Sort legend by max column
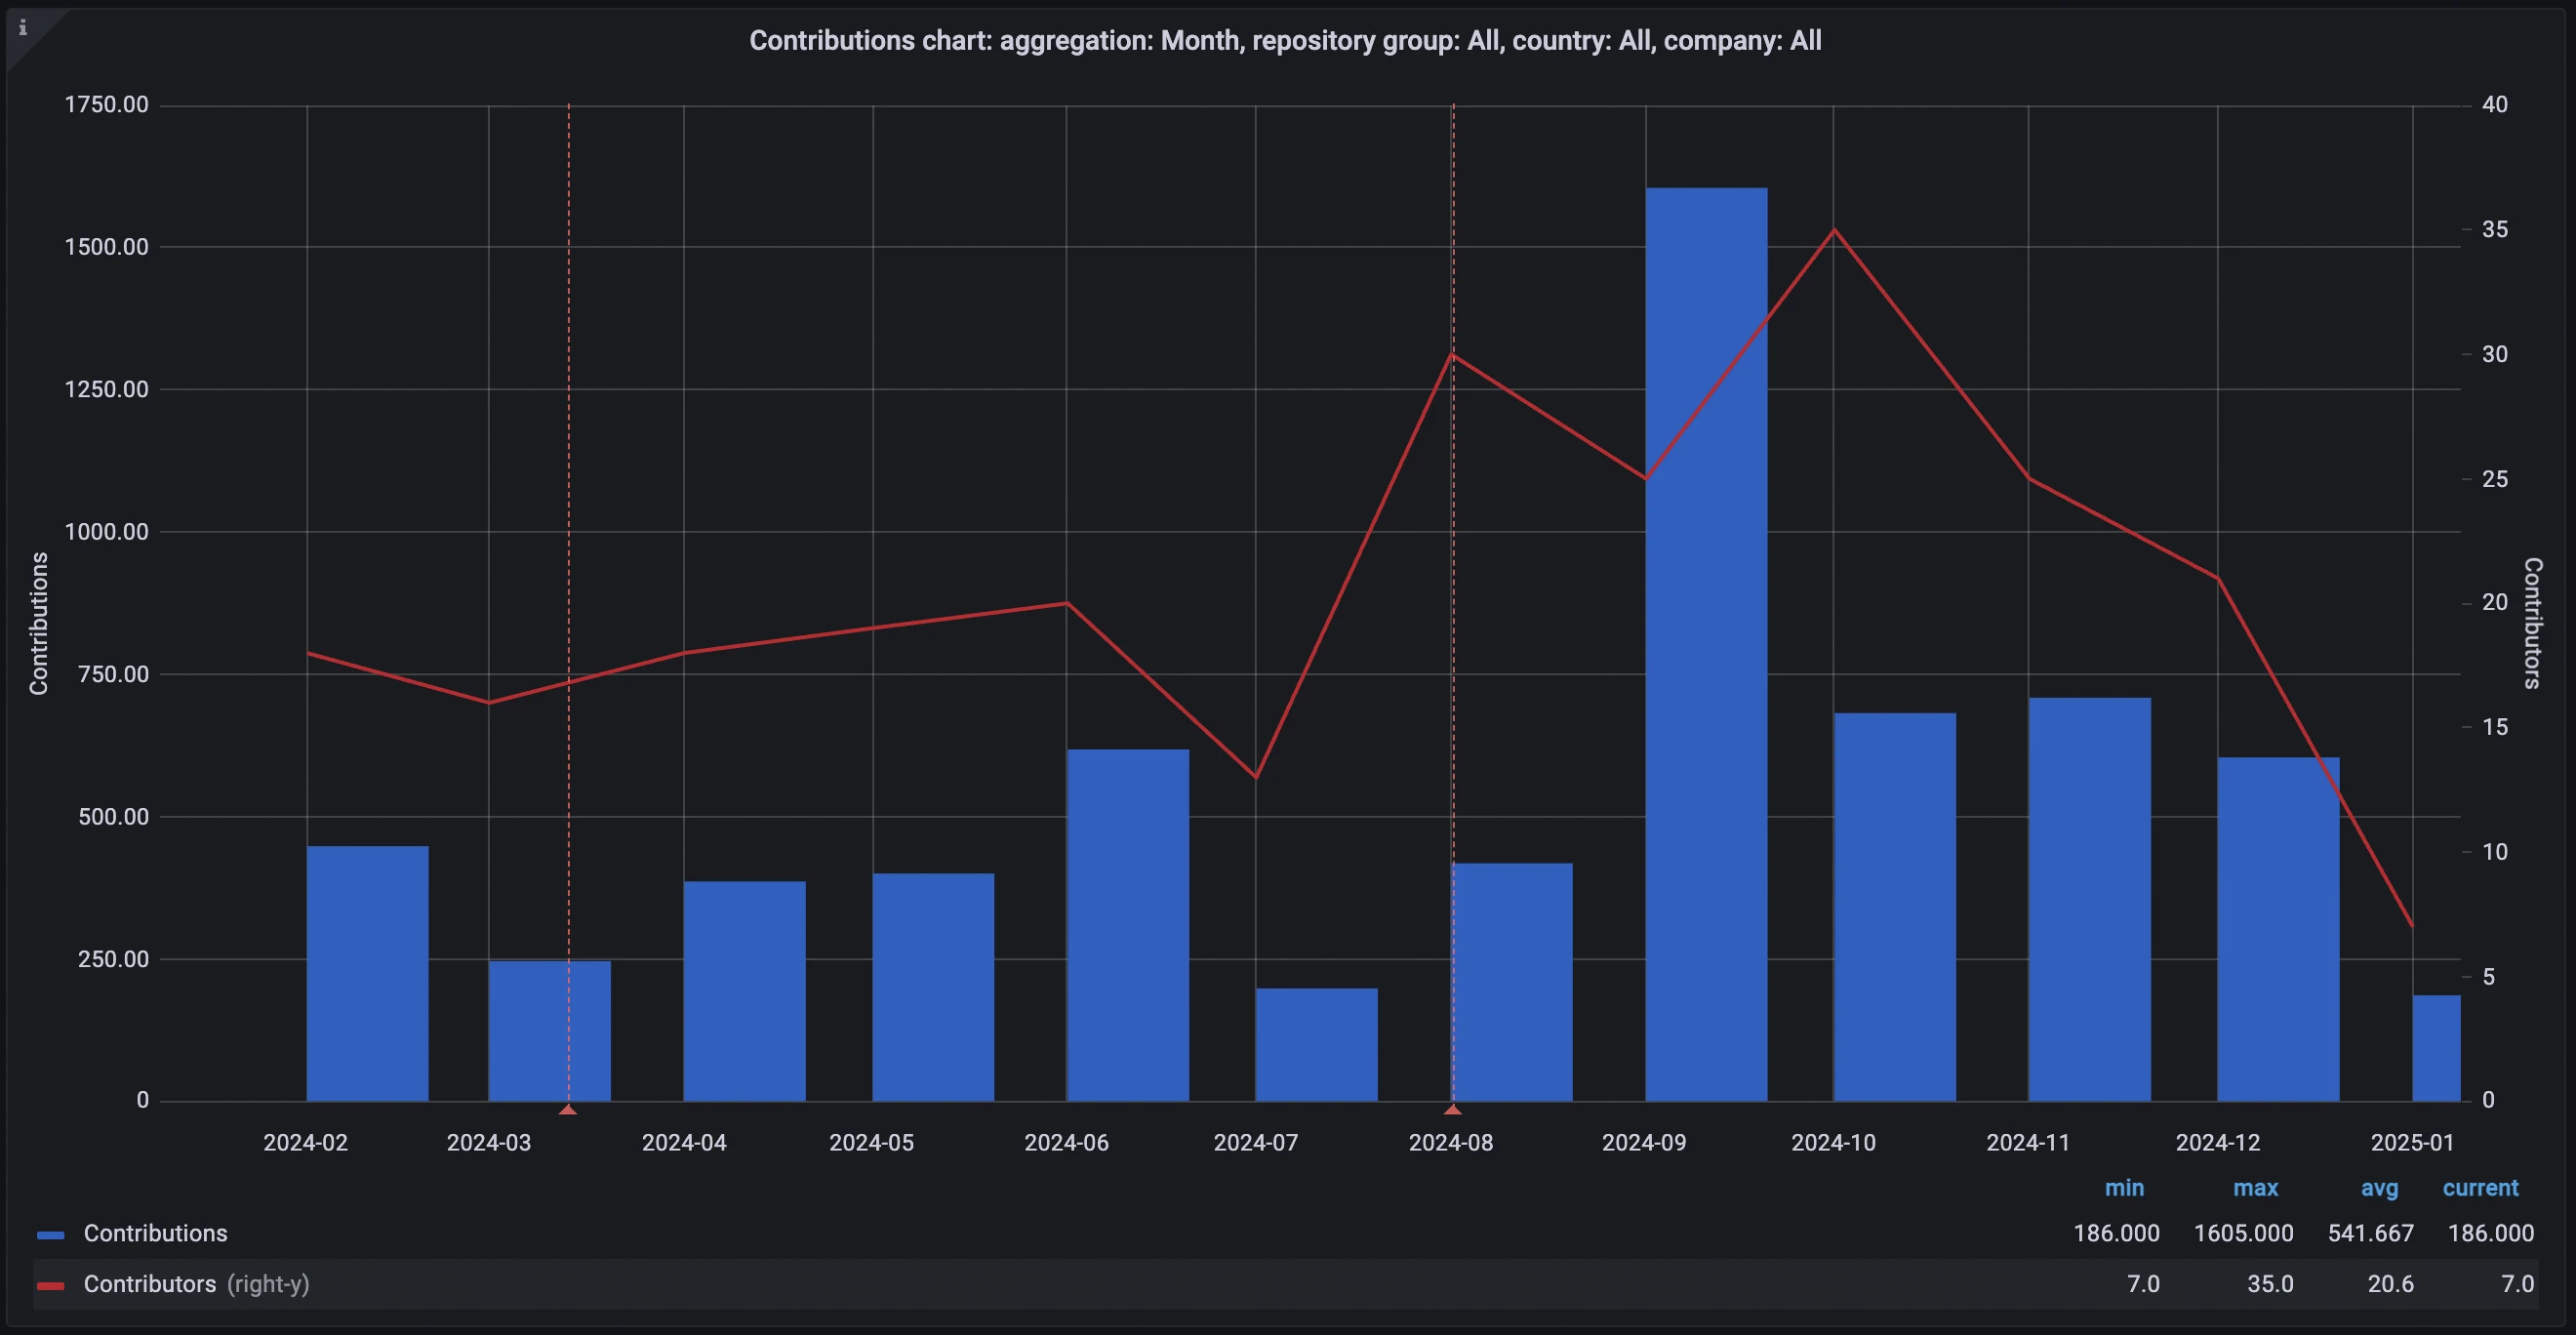 pos(2255,1188)
